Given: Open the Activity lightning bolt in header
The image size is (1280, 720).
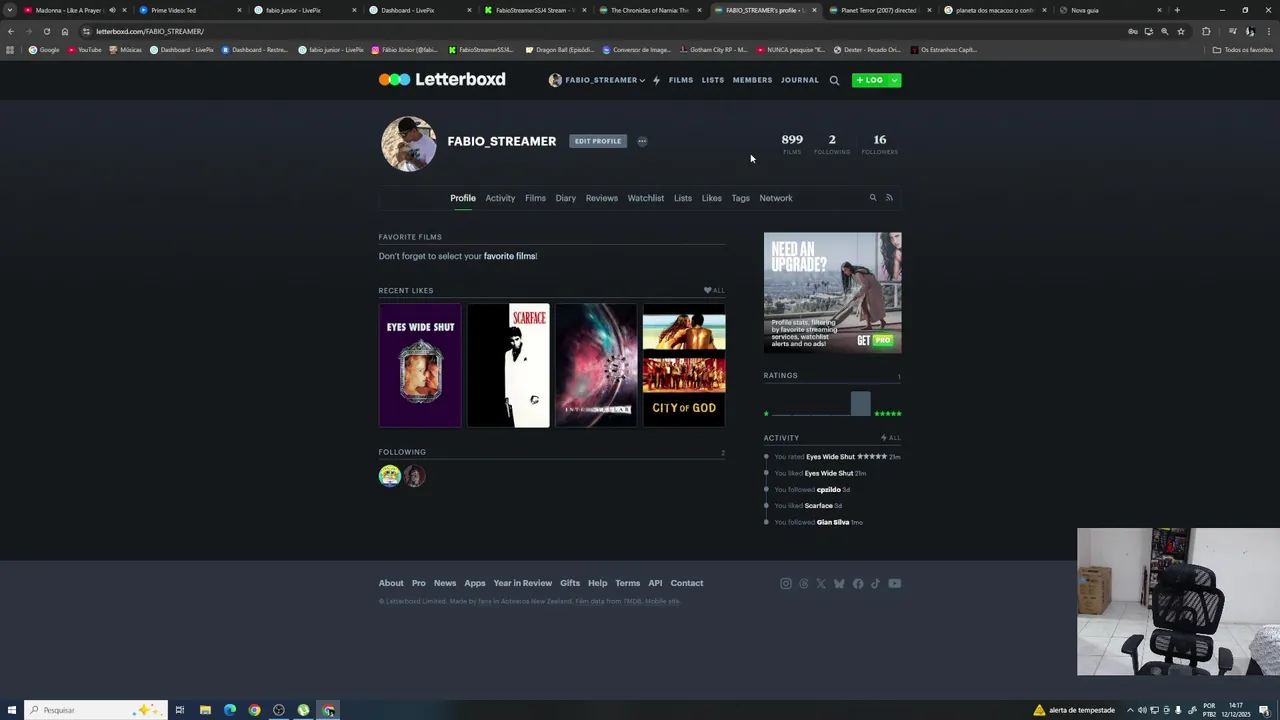Looking at the screenshot, I should coord(656,80).
